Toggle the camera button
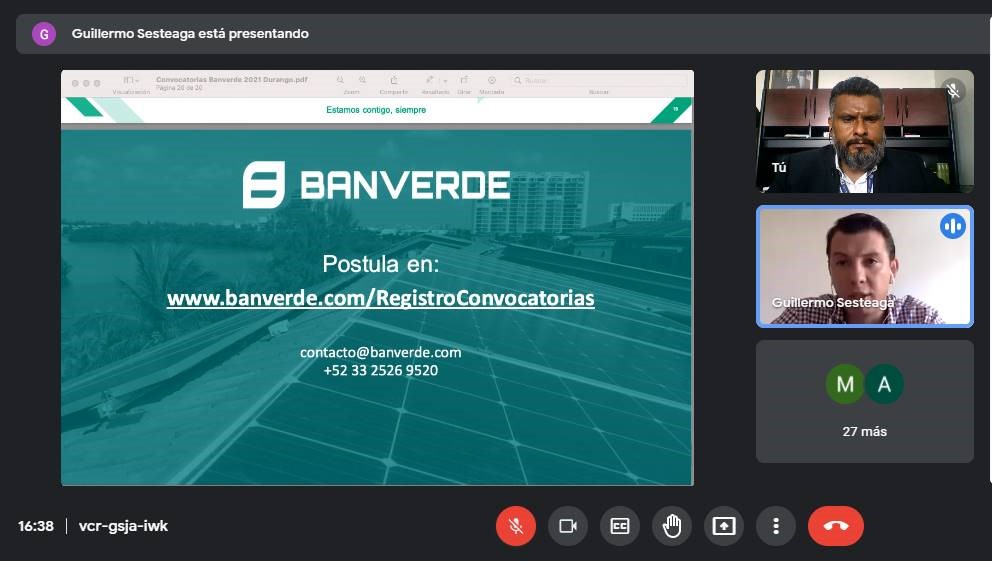Screen dimensions: 992x561 point(567,526)
